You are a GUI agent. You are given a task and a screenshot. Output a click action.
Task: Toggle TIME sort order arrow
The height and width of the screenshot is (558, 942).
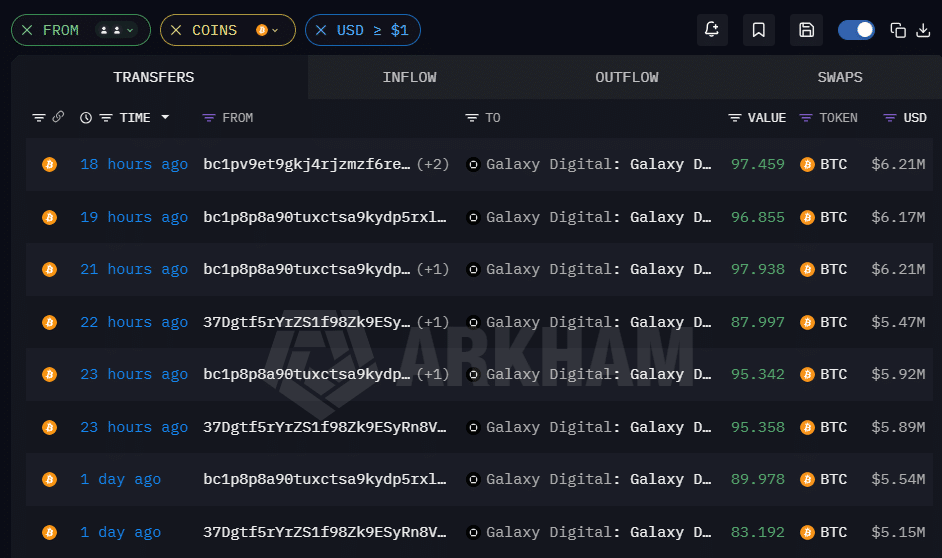(x=165, y=117)
